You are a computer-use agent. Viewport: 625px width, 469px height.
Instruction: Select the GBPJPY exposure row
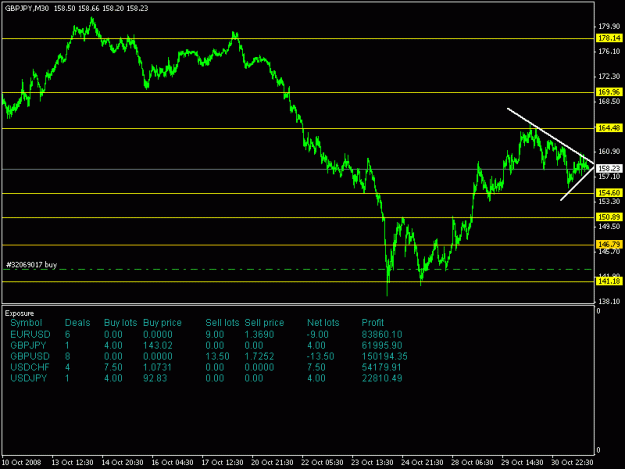click(206, 345)
